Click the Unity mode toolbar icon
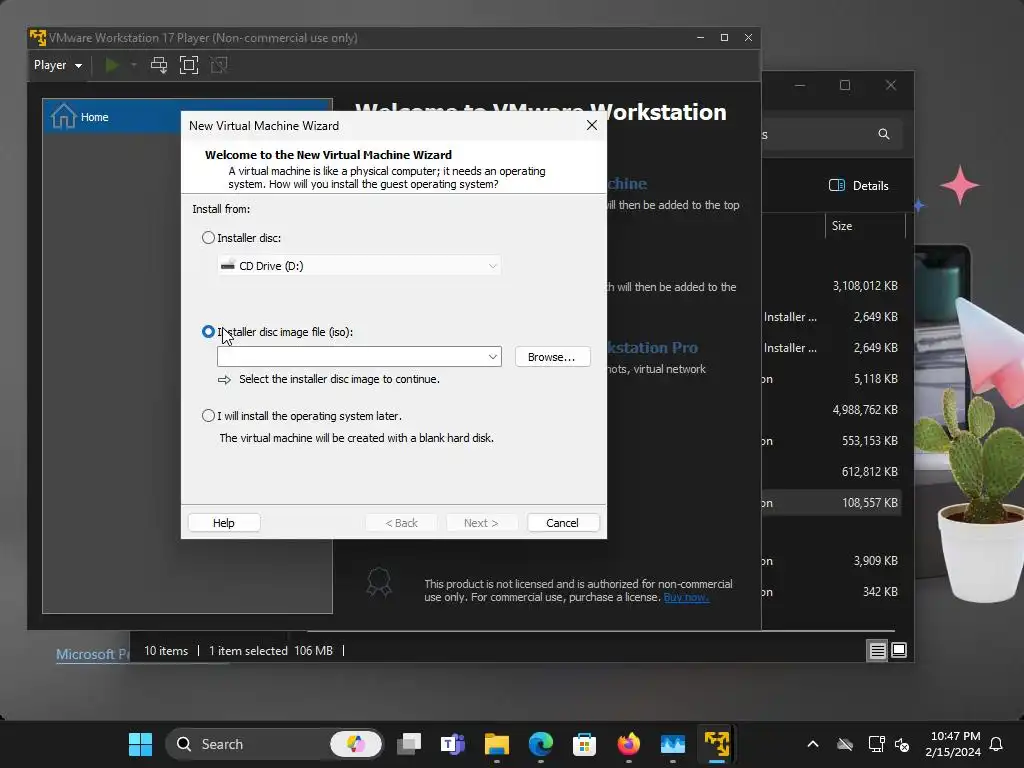Screen dimensions: 1024x768 [x=219, y=65]
